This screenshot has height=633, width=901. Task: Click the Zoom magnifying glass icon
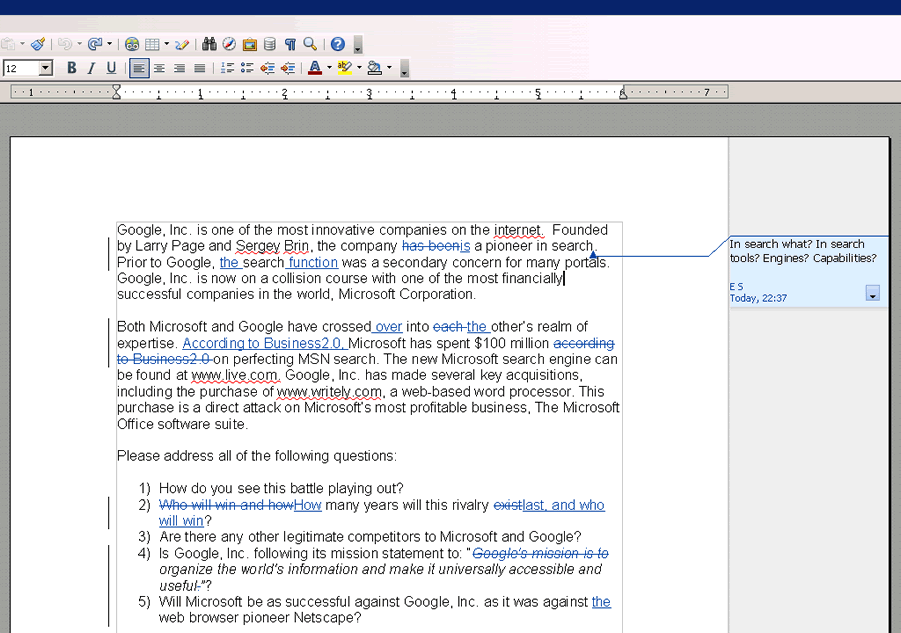[x=310, y=44]
